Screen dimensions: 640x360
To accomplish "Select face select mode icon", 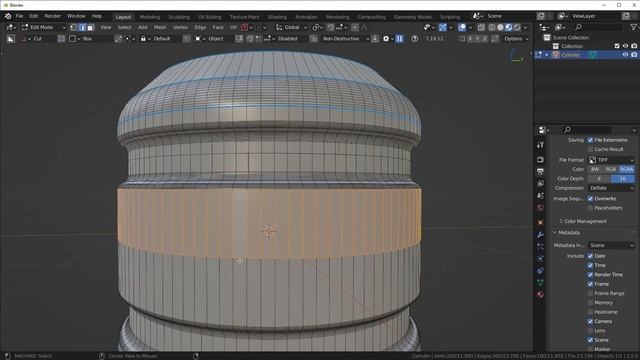I will 90,27.
